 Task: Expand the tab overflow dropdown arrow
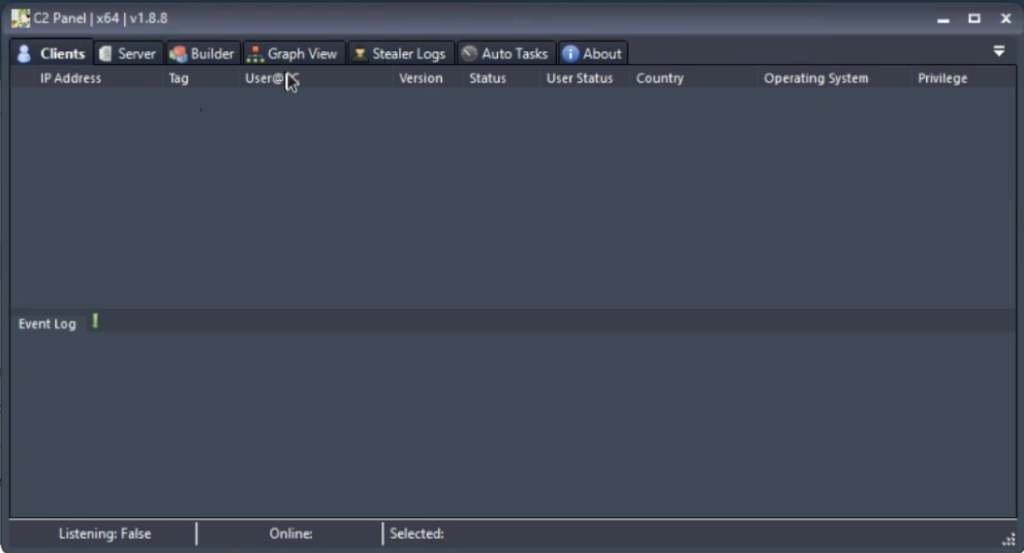(x=999, y=51)
